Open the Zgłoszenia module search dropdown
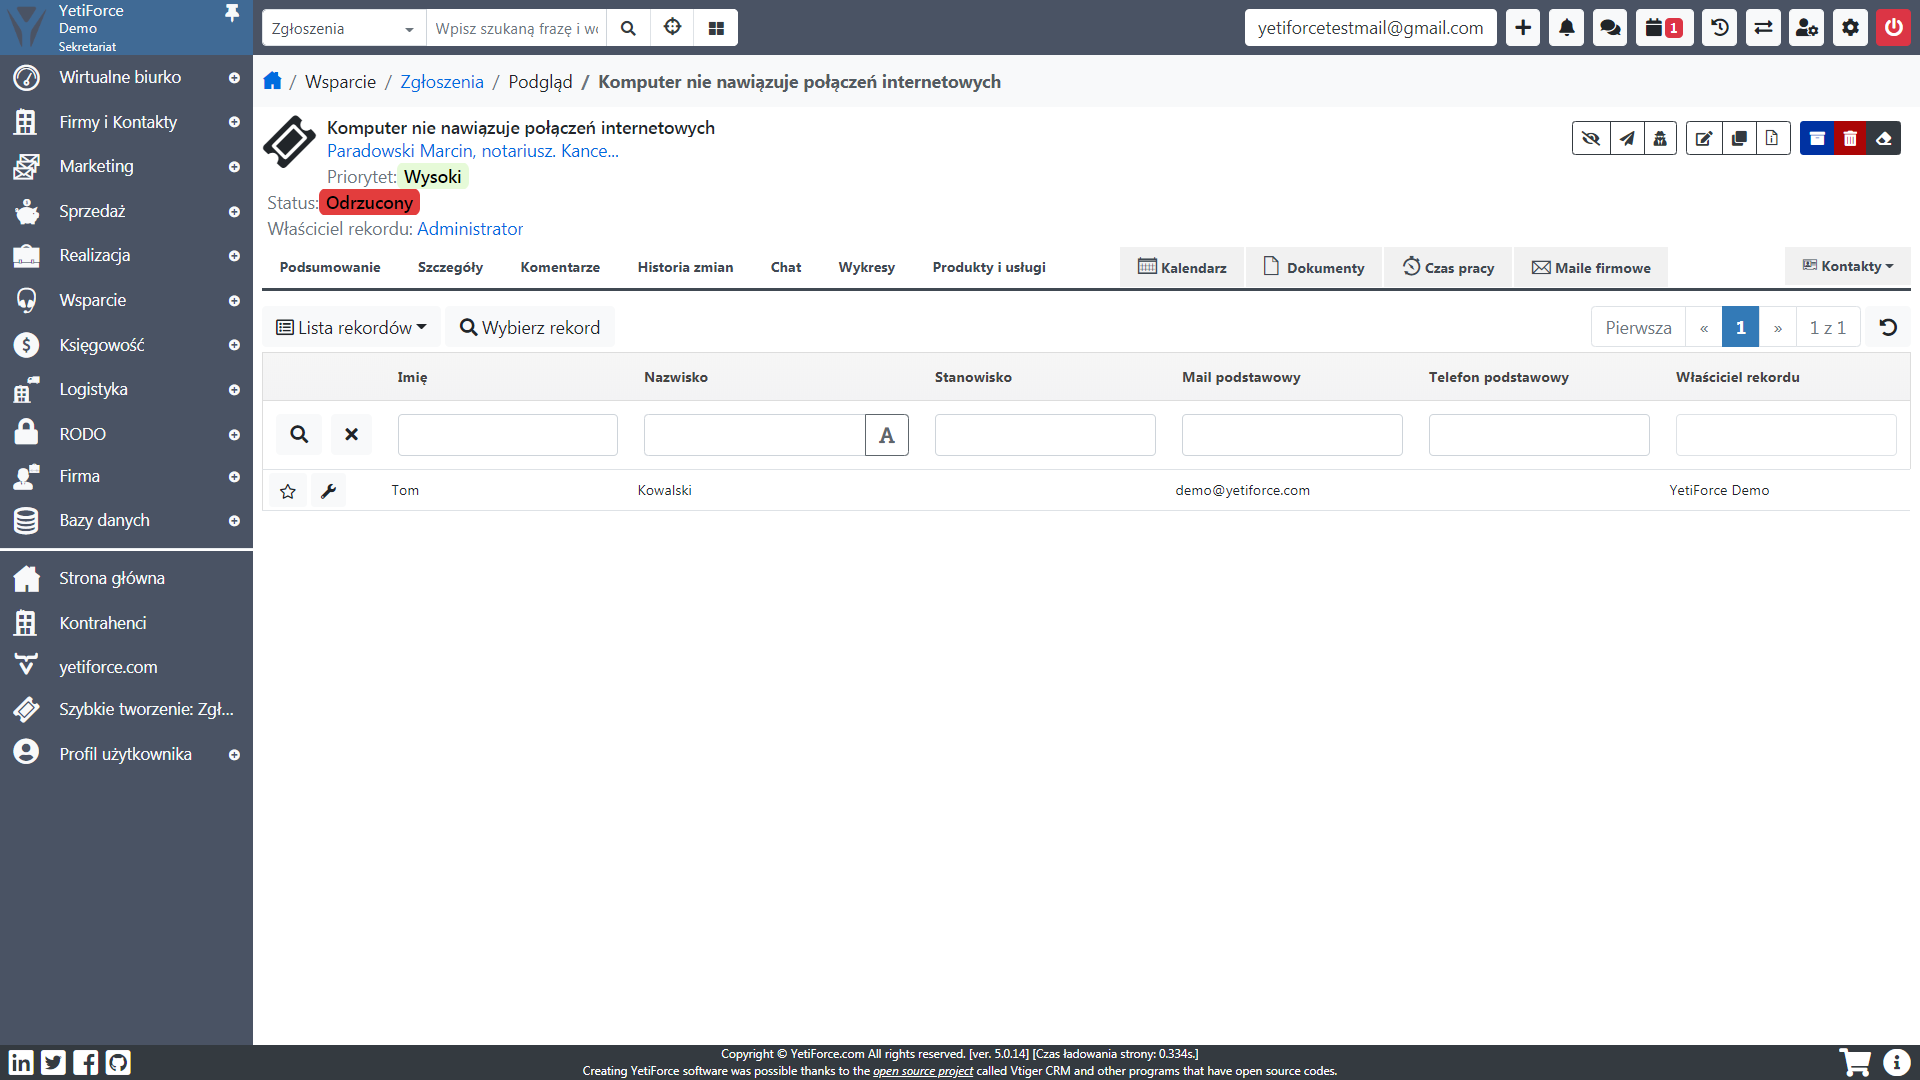Image resolution: width=1920 pixels, height=1080 pixels. [343, 28]
